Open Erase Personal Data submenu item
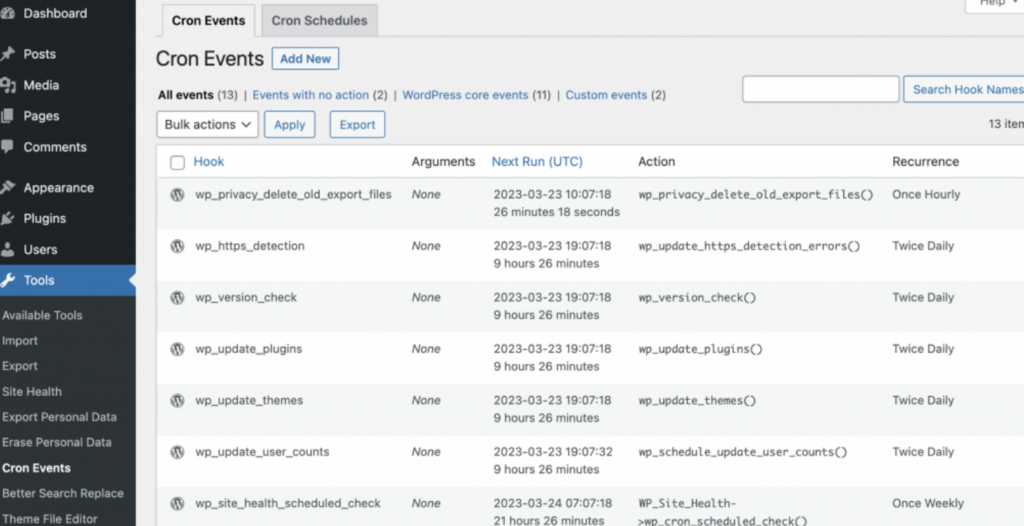 click(x=57, y=442)
